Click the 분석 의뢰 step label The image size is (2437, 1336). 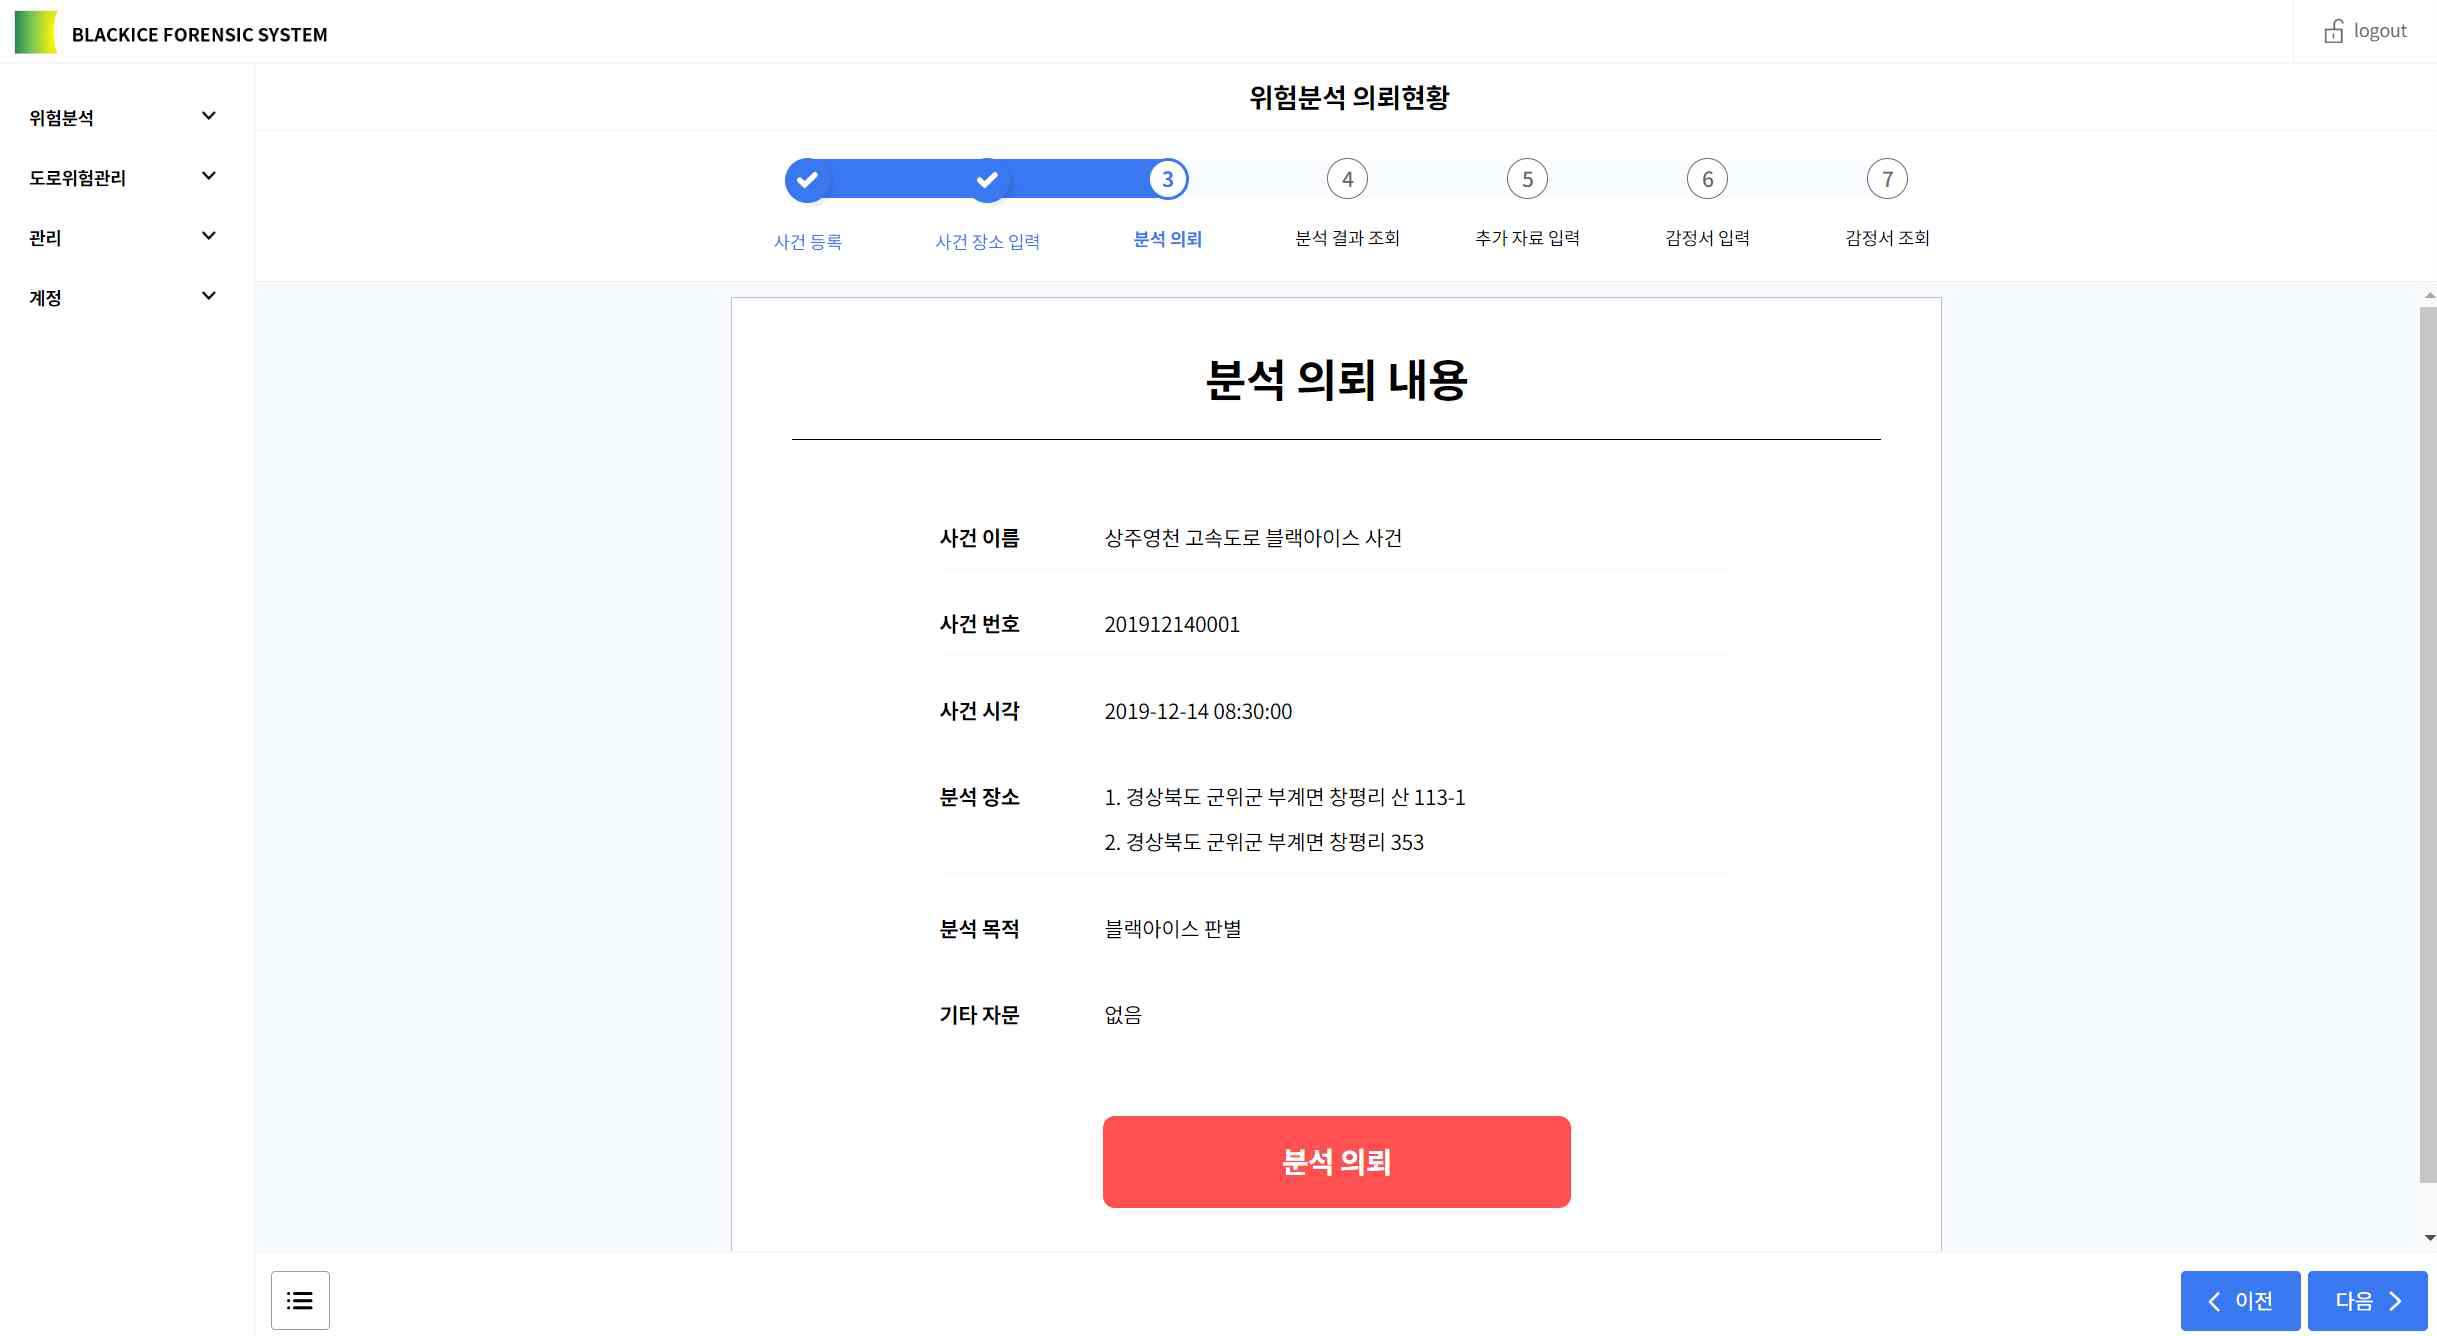click(1167, 238)
